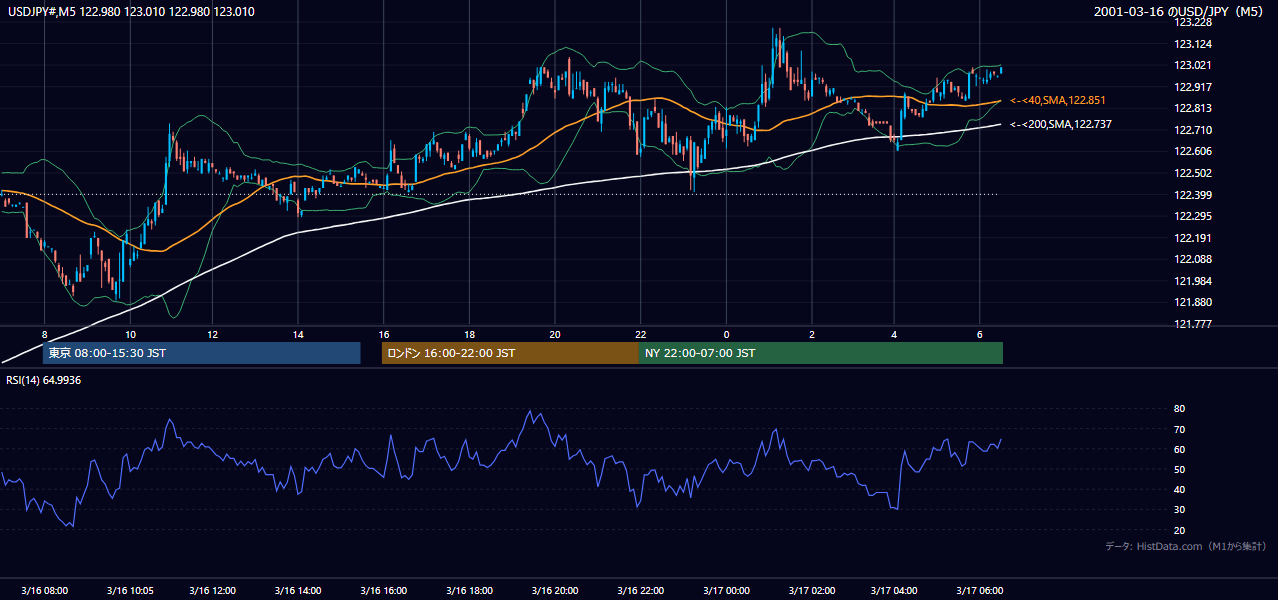Click price axis label 122.295
The height and width of the screenshot is (600, 1278).
point(1194,216)
